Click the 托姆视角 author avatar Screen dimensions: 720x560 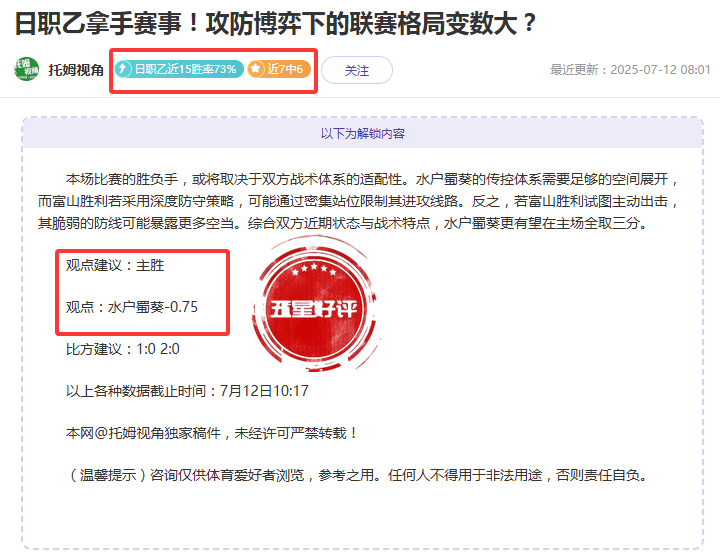pyautogui.click(x=26, y=69)
